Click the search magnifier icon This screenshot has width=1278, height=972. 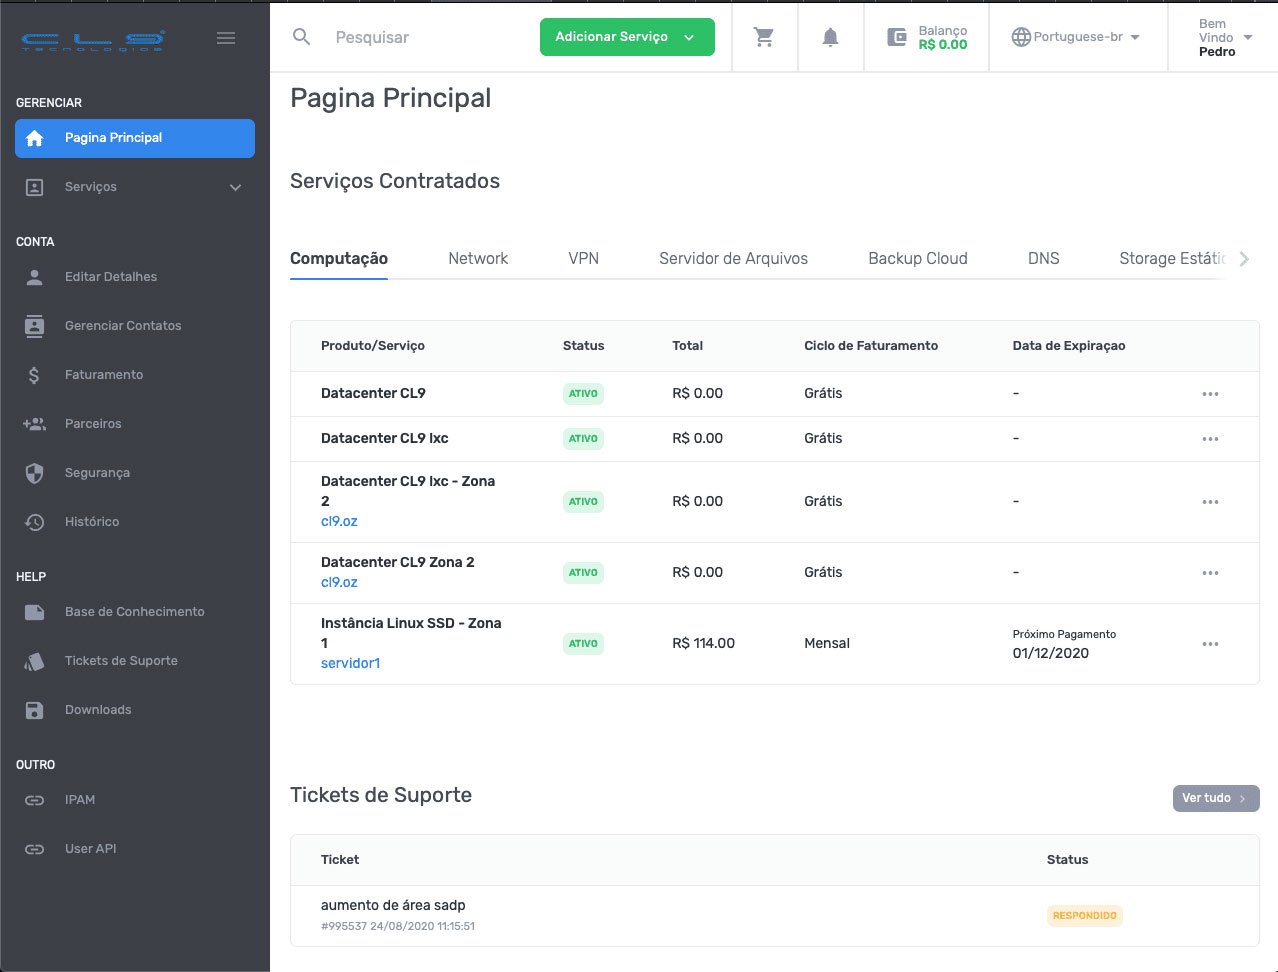[x=301, y=37]
